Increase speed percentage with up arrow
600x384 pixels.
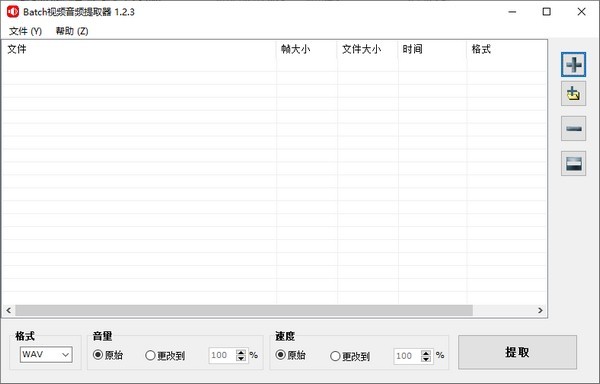click(426, 353)
